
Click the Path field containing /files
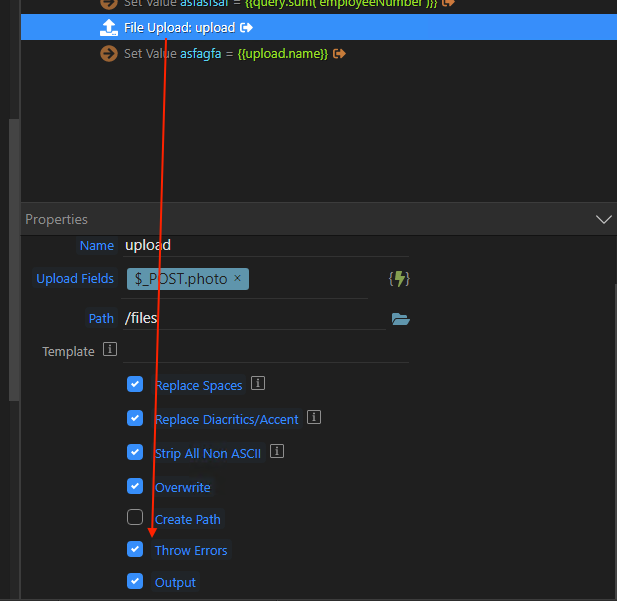click(x=250, y=319)
